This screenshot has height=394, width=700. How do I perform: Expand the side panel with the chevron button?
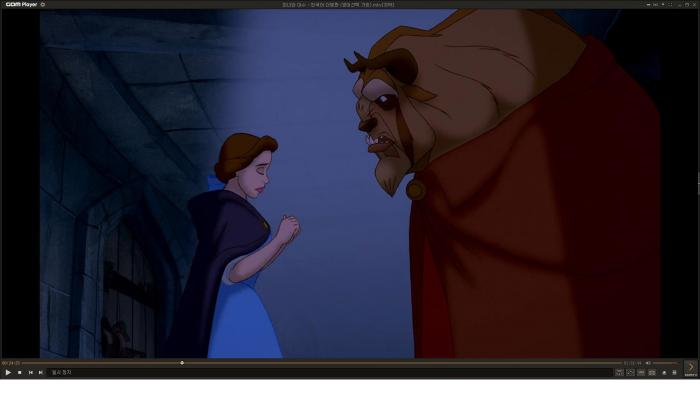click(x=691, y=367)
